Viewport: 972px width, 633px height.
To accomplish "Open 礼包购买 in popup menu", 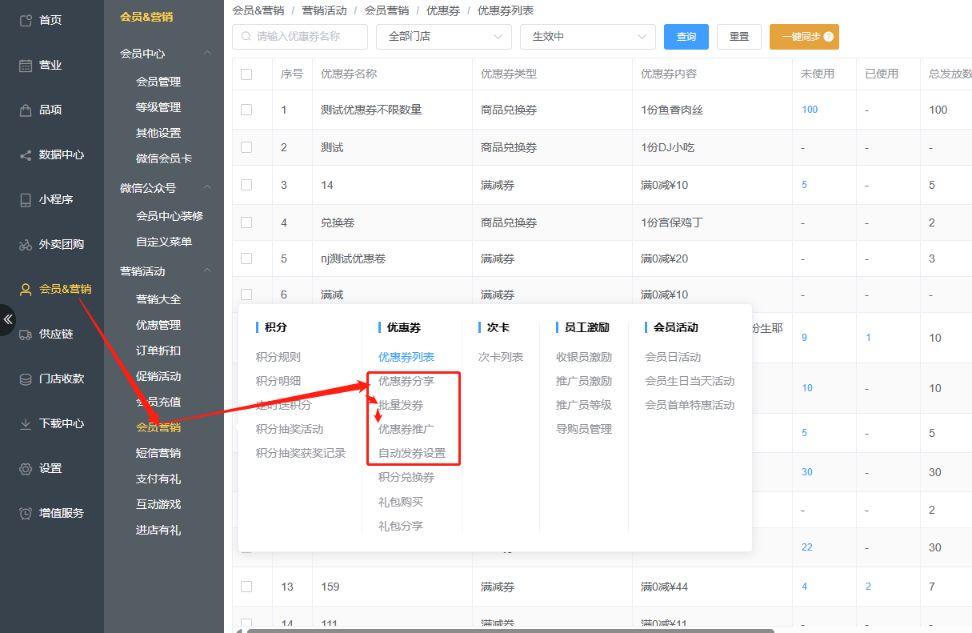I will [x=400, y=502].
